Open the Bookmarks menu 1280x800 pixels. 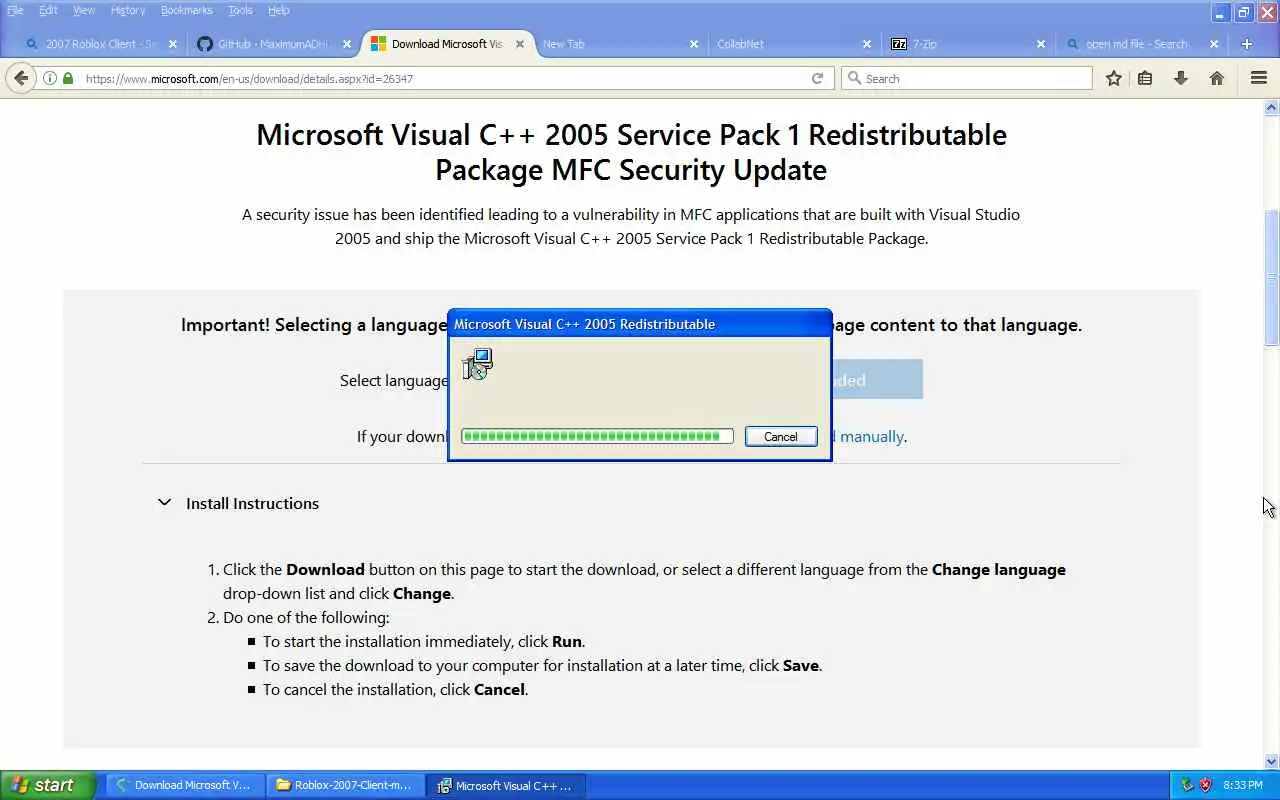pyautogui.click(x=187, y=10)
